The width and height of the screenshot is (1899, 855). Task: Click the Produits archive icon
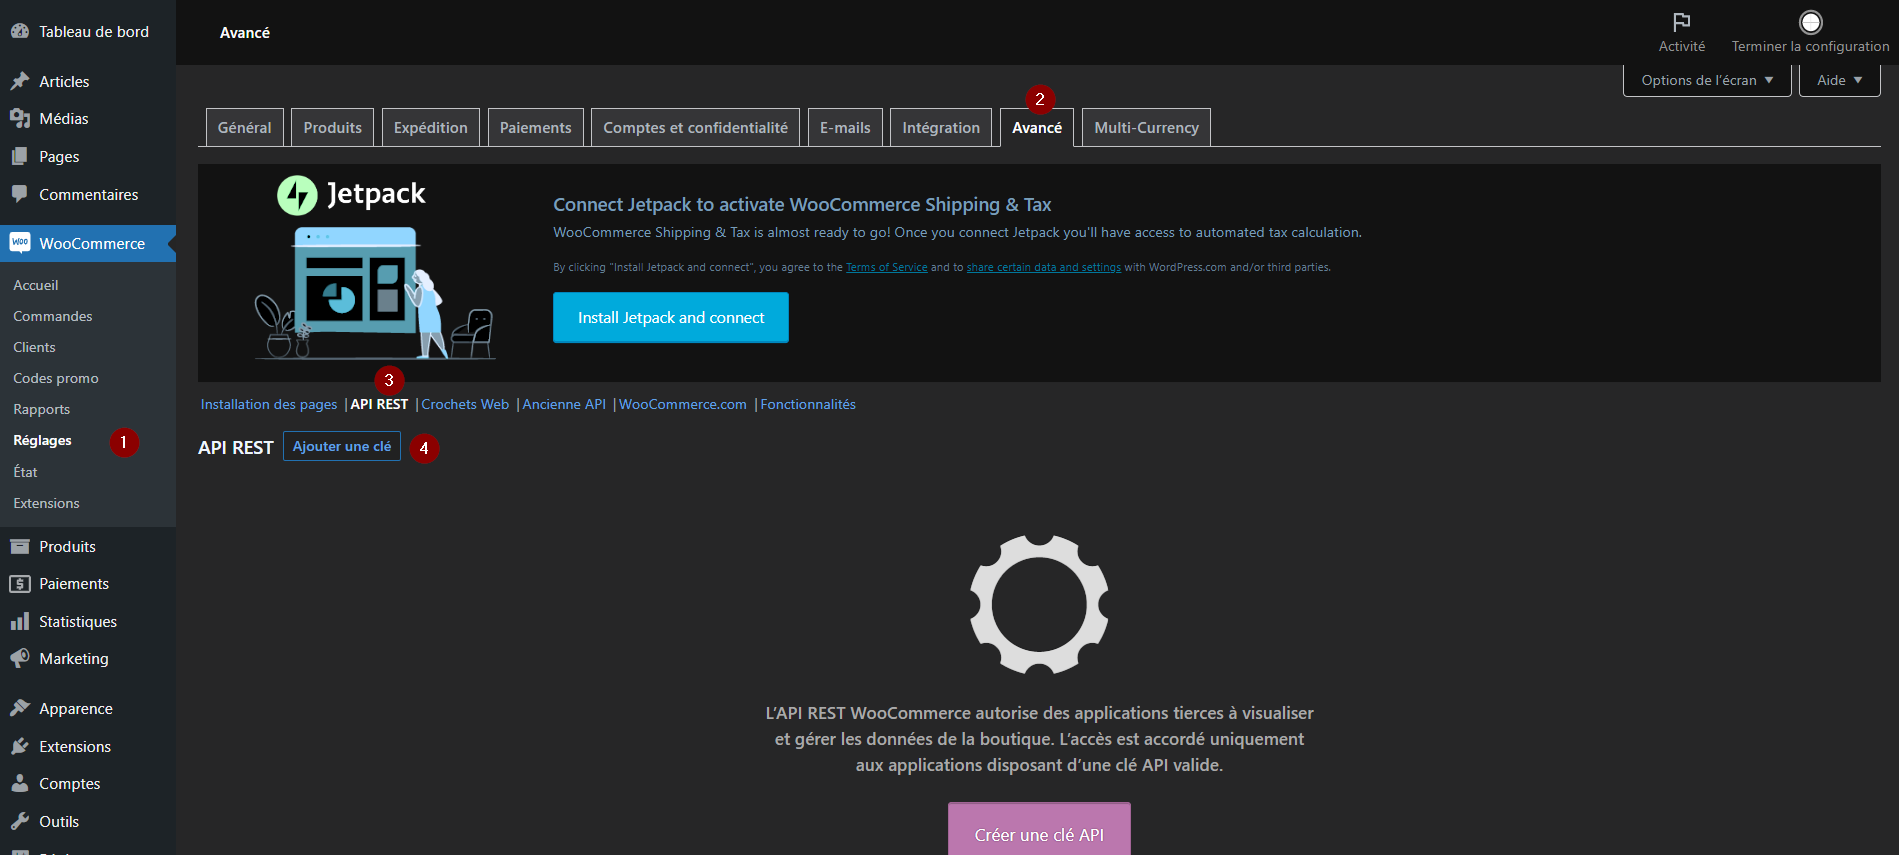(20, 546)
